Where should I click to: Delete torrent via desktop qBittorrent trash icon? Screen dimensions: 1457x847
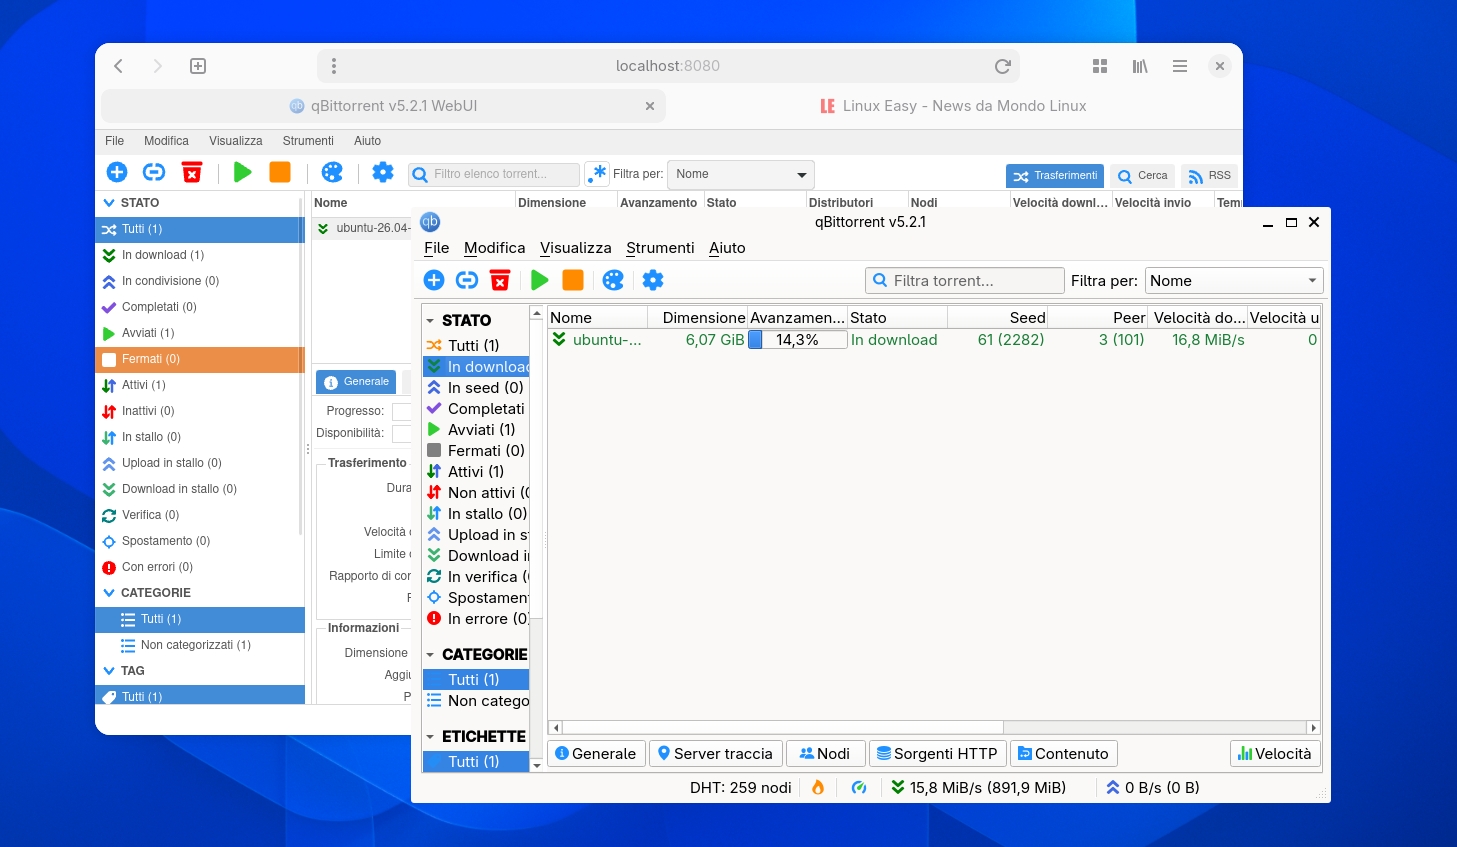click(500, 280)
